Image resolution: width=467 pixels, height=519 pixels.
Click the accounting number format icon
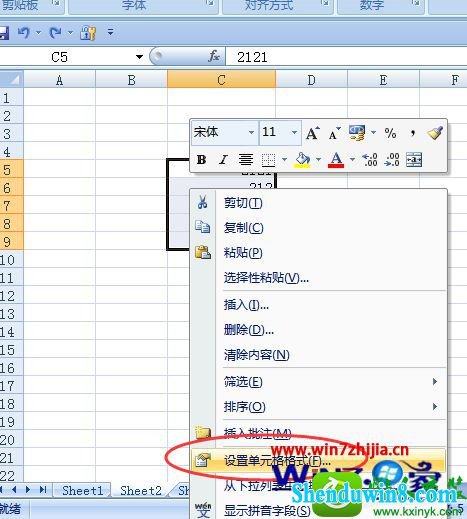357,133
